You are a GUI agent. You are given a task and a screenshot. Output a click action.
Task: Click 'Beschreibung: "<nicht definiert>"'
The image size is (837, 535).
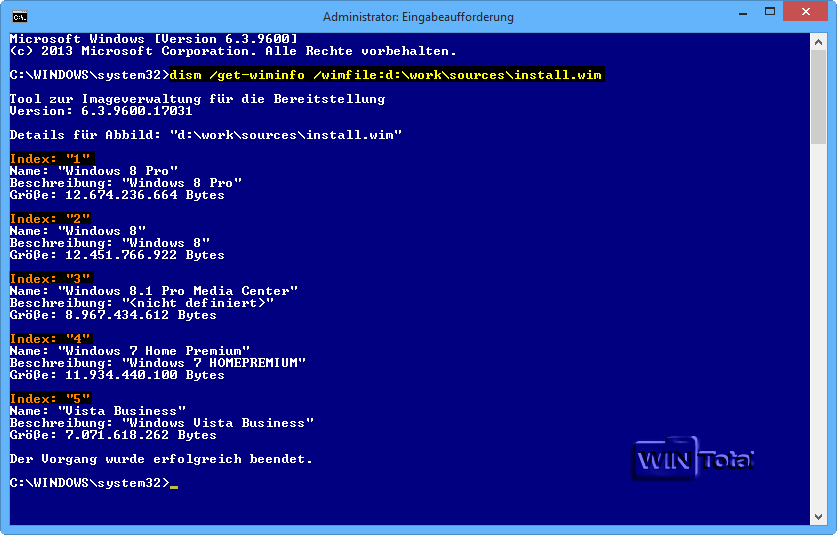(141, 303)
